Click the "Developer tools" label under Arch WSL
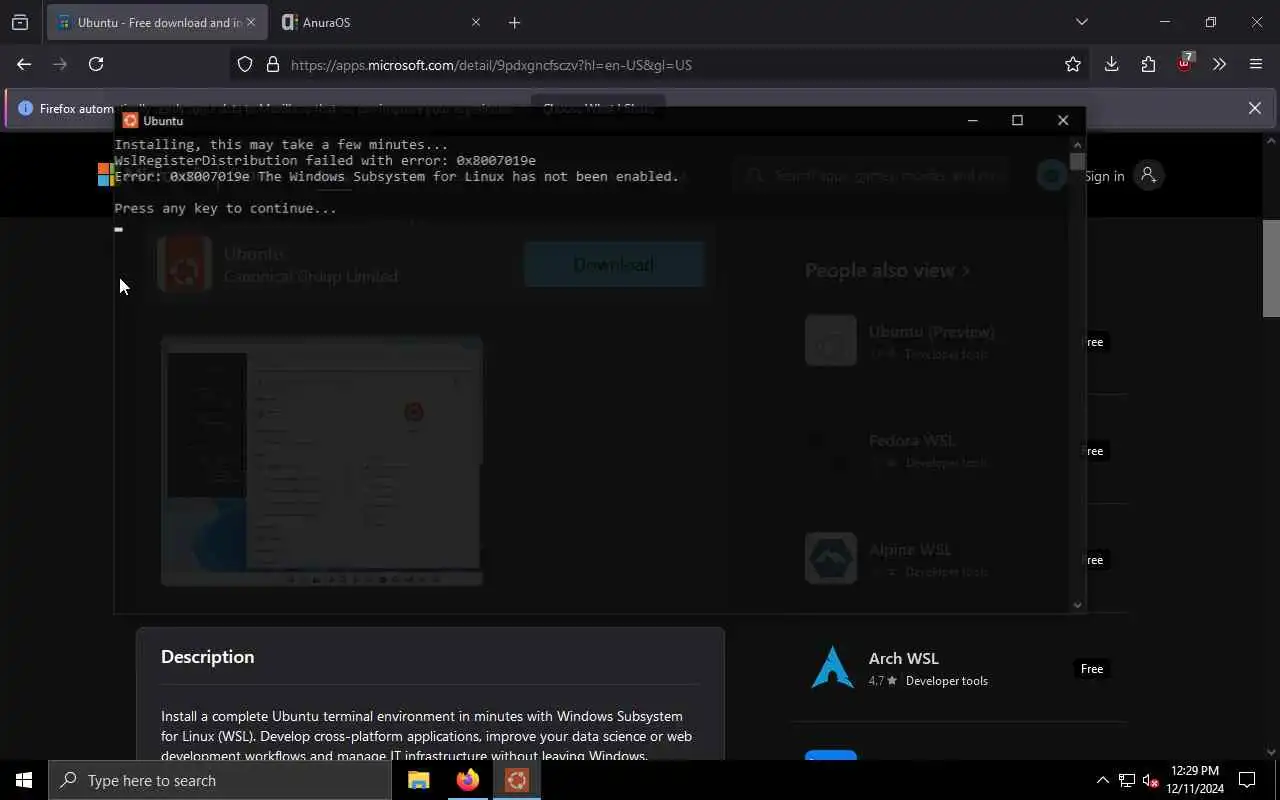The image size is (1280, 800). tap(946, 681)
